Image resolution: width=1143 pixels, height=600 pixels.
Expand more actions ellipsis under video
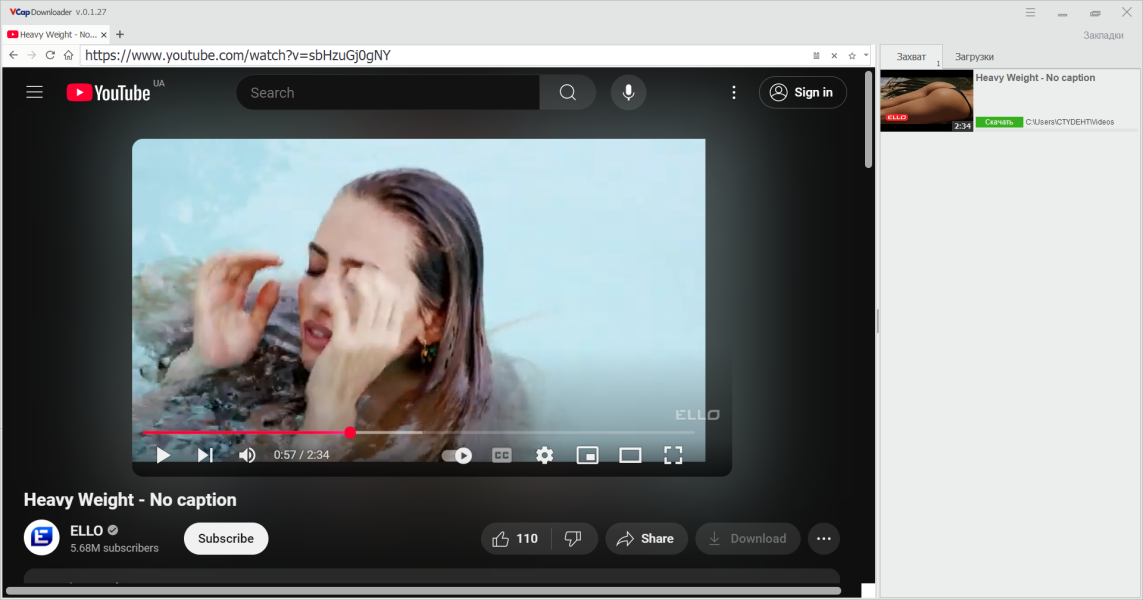(x=824, y=539)
